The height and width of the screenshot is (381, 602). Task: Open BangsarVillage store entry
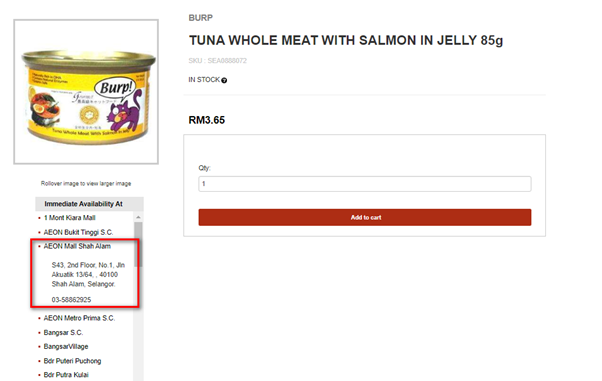tap(66, 346)
